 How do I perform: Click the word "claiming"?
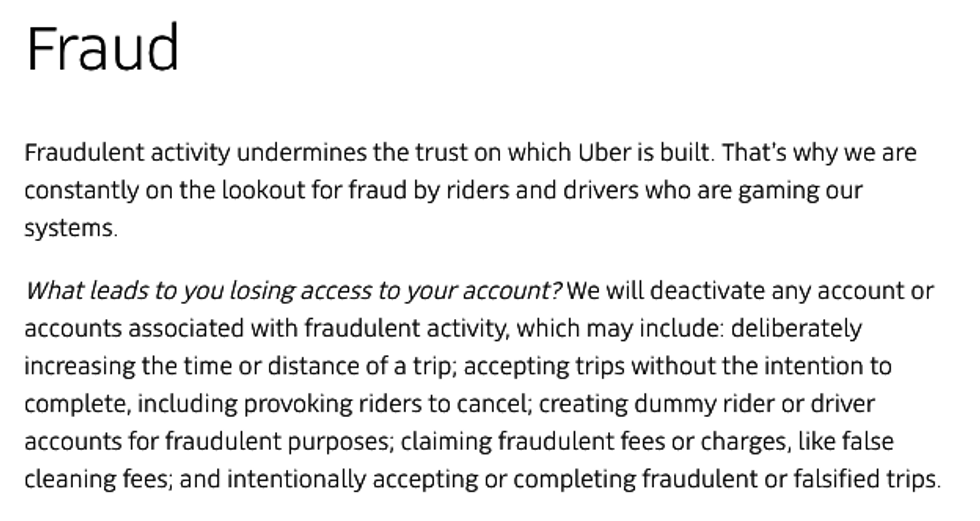click(x=452, y=441)
